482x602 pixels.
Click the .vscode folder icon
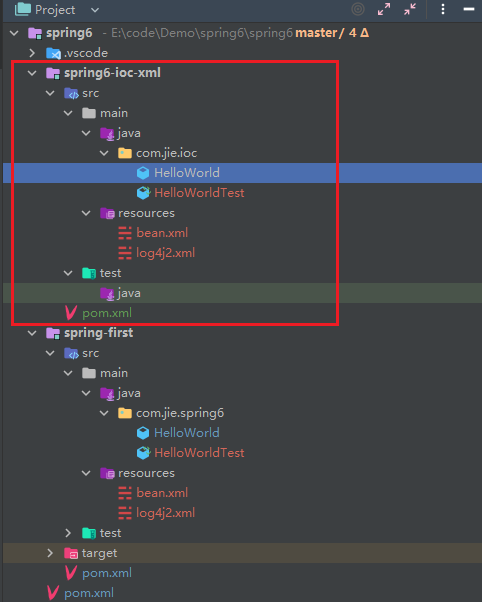pyautogui.click(x=53, y=53)
